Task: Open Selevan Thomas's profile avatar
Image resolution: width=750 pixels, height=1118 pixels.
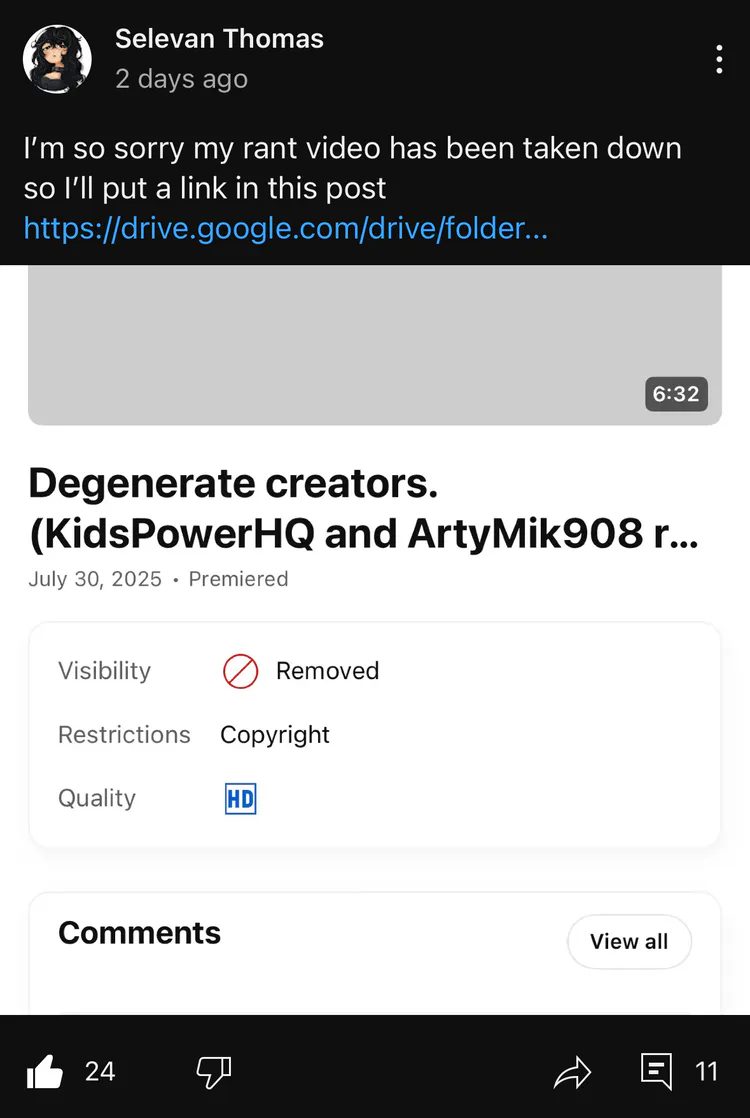Action: click(x=57, y=59)
